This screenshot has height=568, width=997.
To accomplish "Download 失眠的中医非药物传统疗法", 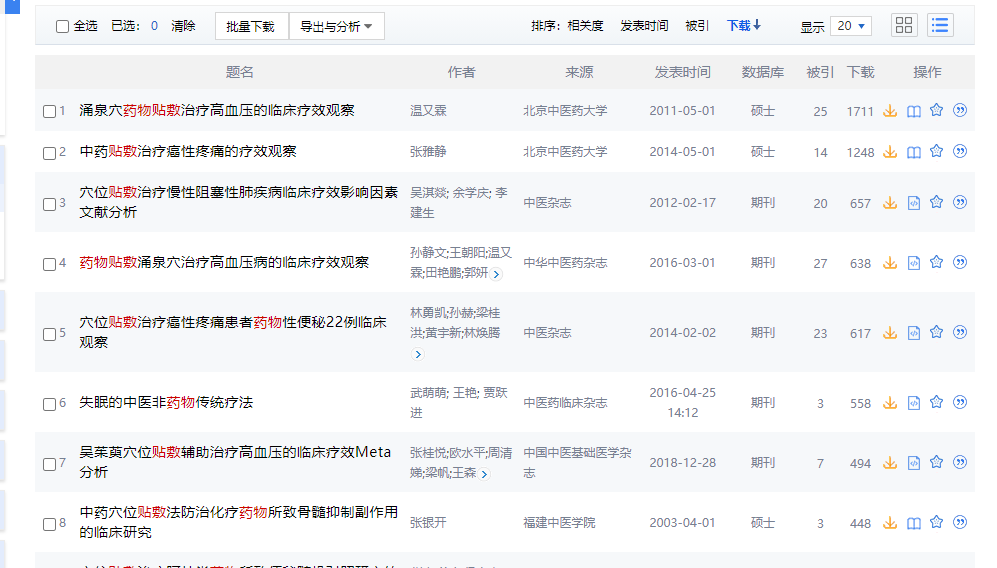I will (890, 403).
